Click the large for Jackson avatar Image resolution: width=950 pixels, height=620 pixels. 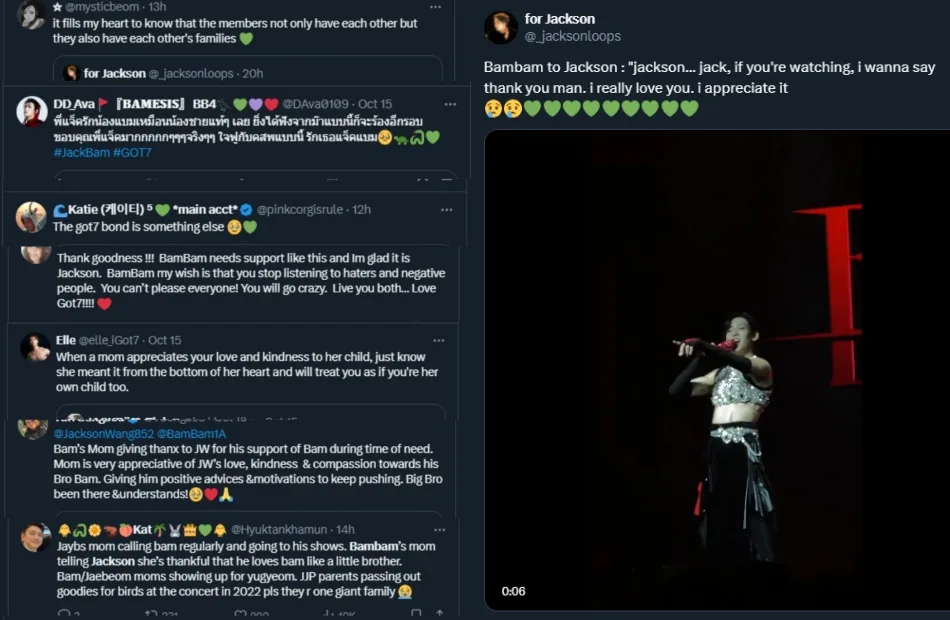(x=501, y=28)
